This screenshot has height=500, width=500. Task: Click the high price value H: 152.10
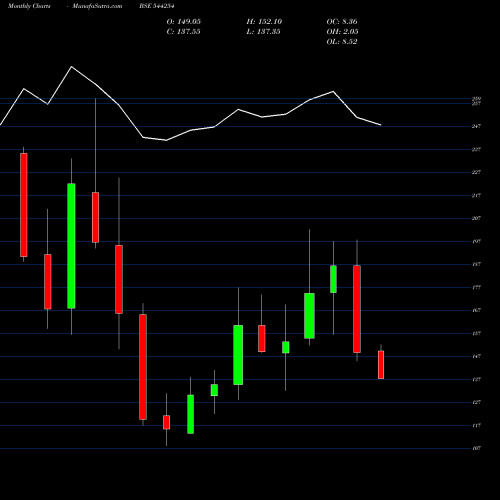[264, 22]
